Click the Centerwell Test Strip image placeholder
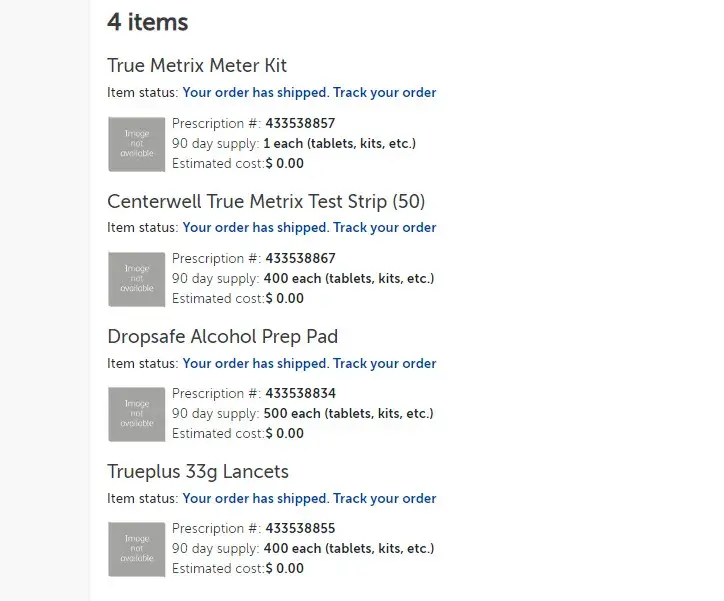Image resolution: width=724 pixels, height=601 pixels. (x=137, y=279)
